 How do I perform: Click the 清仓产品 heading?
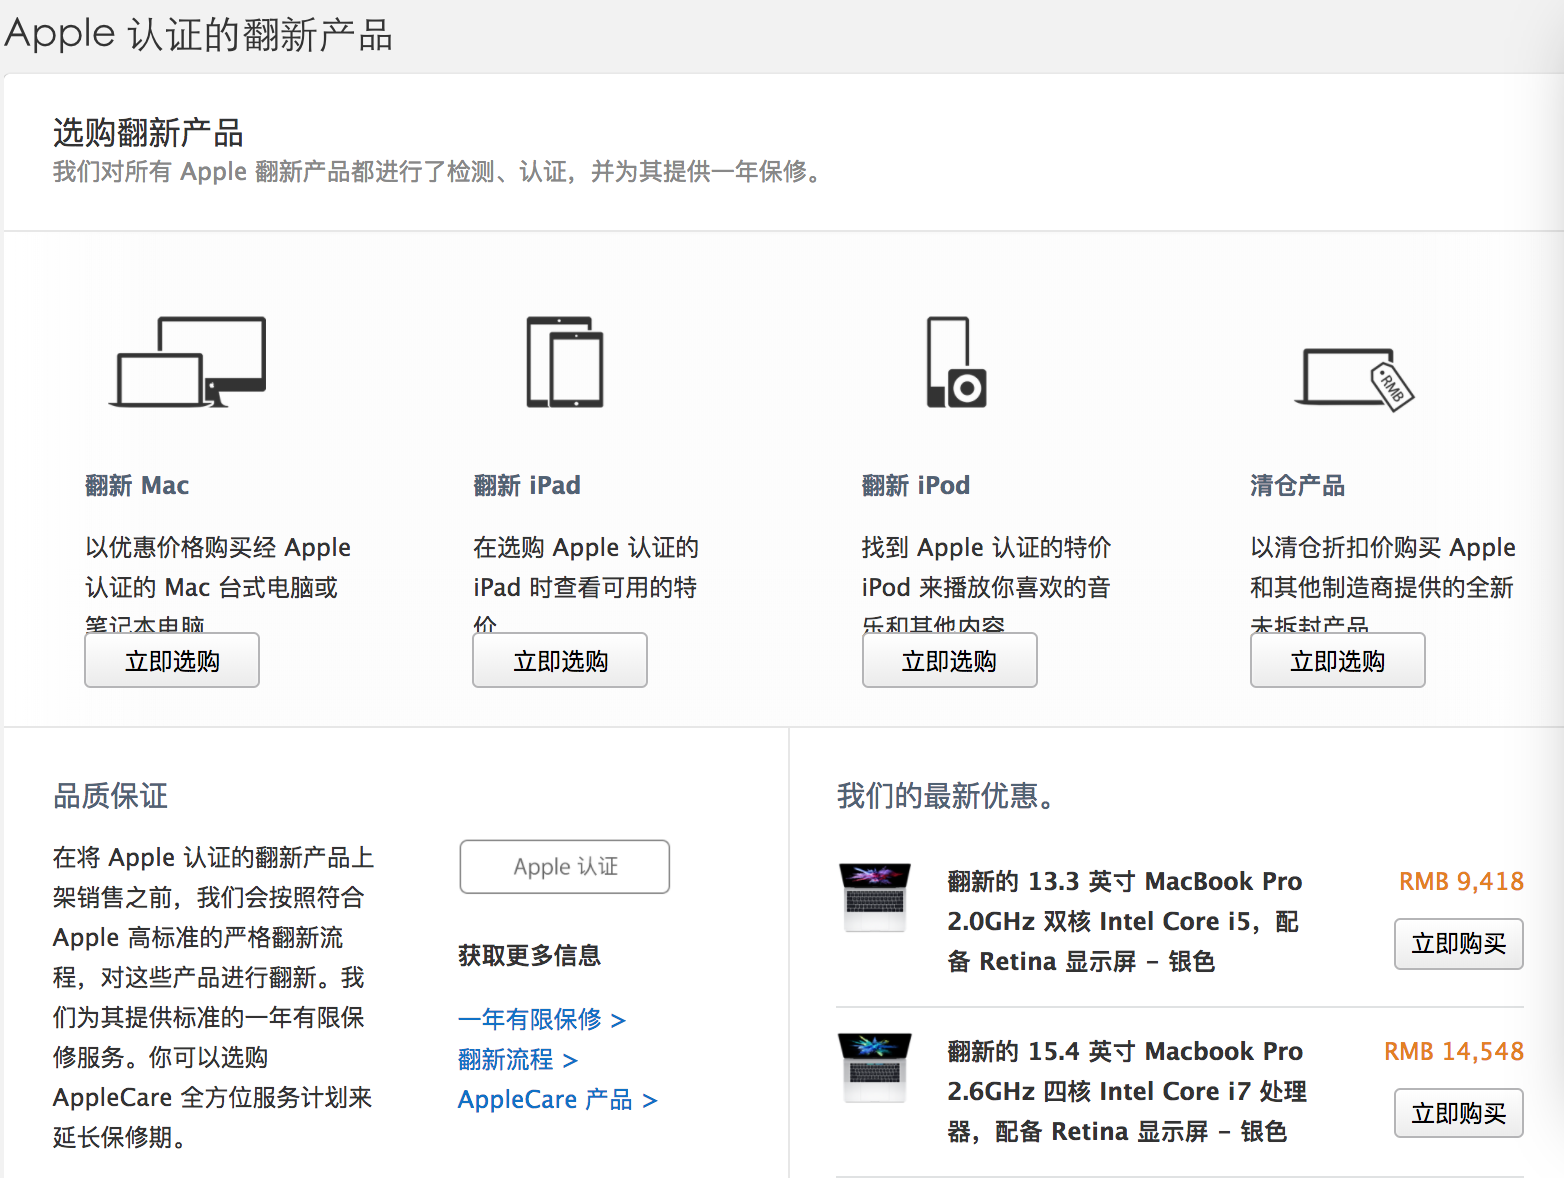(1297, 485)
